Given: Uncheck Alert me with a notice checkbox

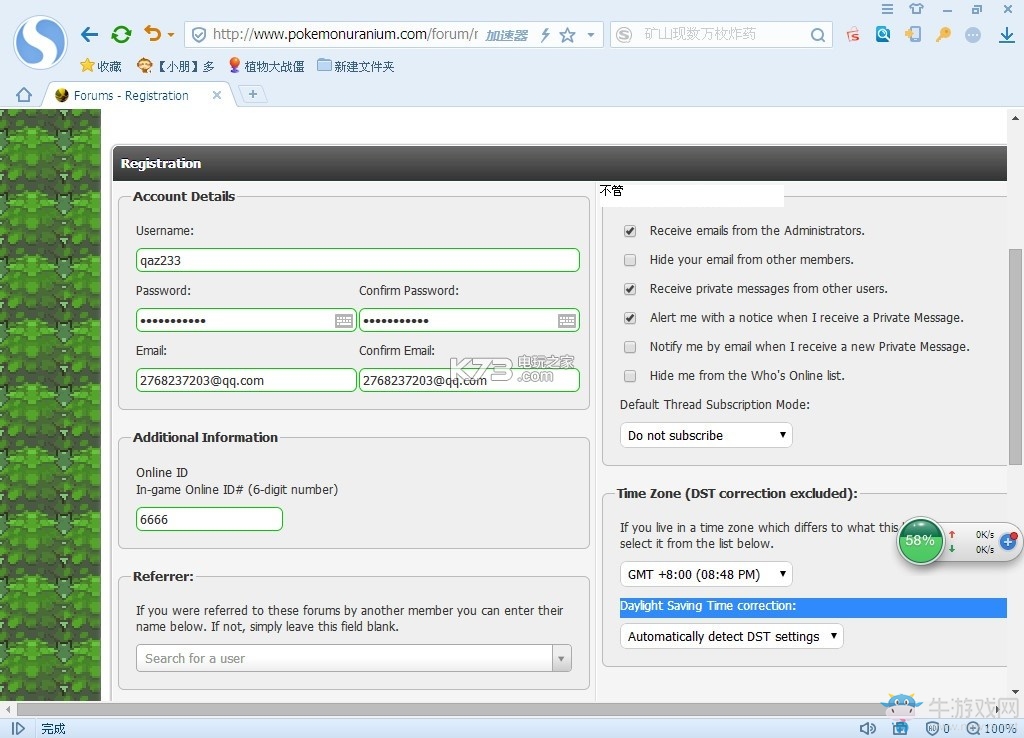Looking at the screenshot, I should pyautogui.click(x=630, y=318).
